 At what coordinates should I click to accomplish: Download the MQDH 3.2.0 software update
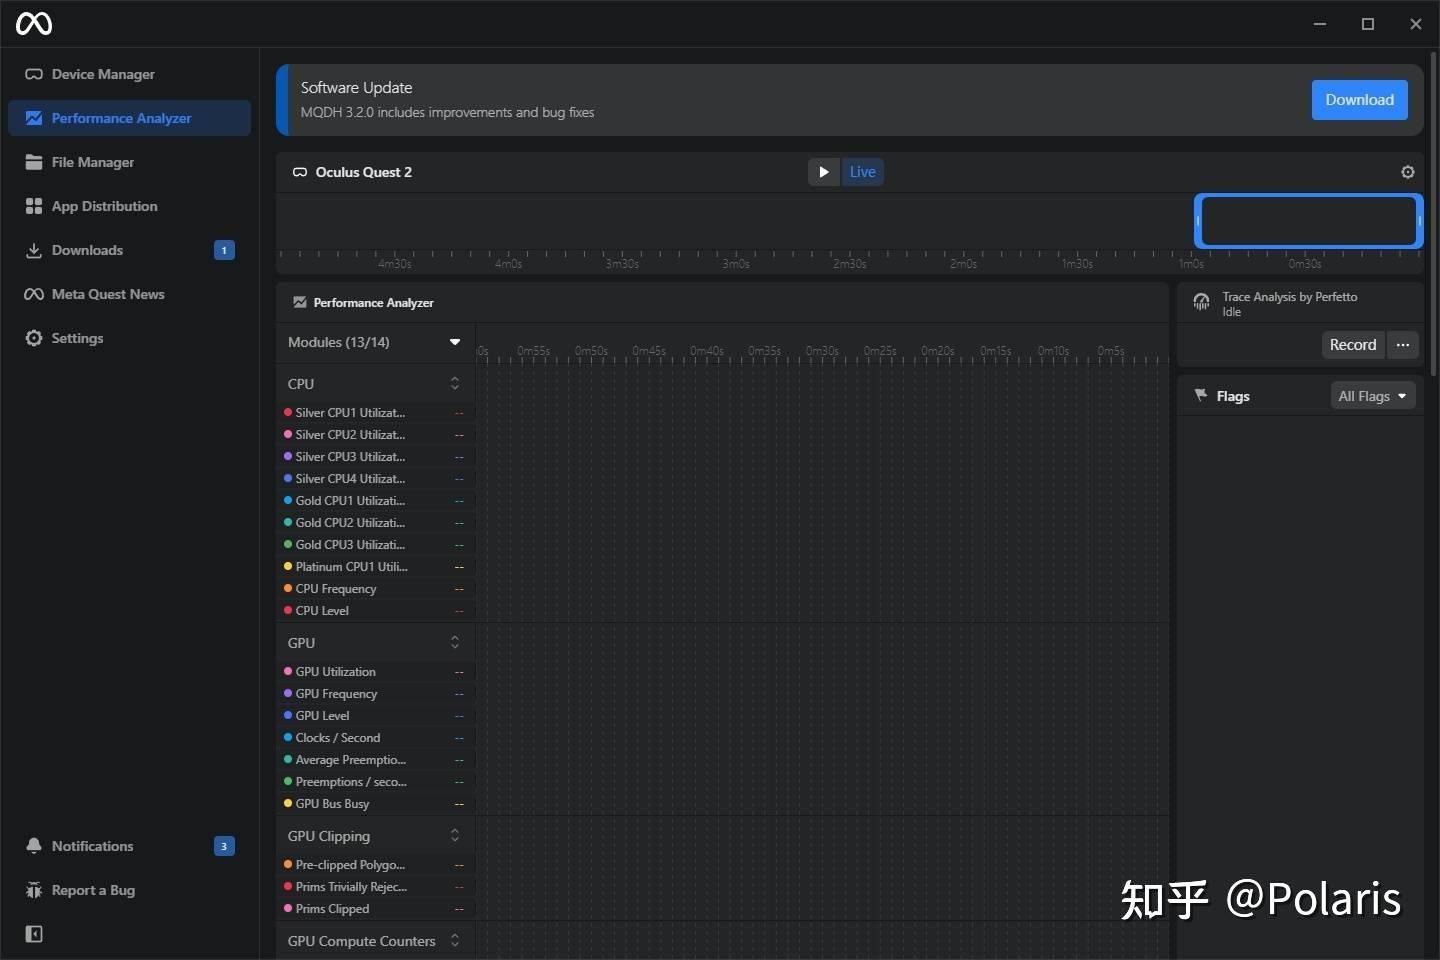click(x=1359, y=100)
